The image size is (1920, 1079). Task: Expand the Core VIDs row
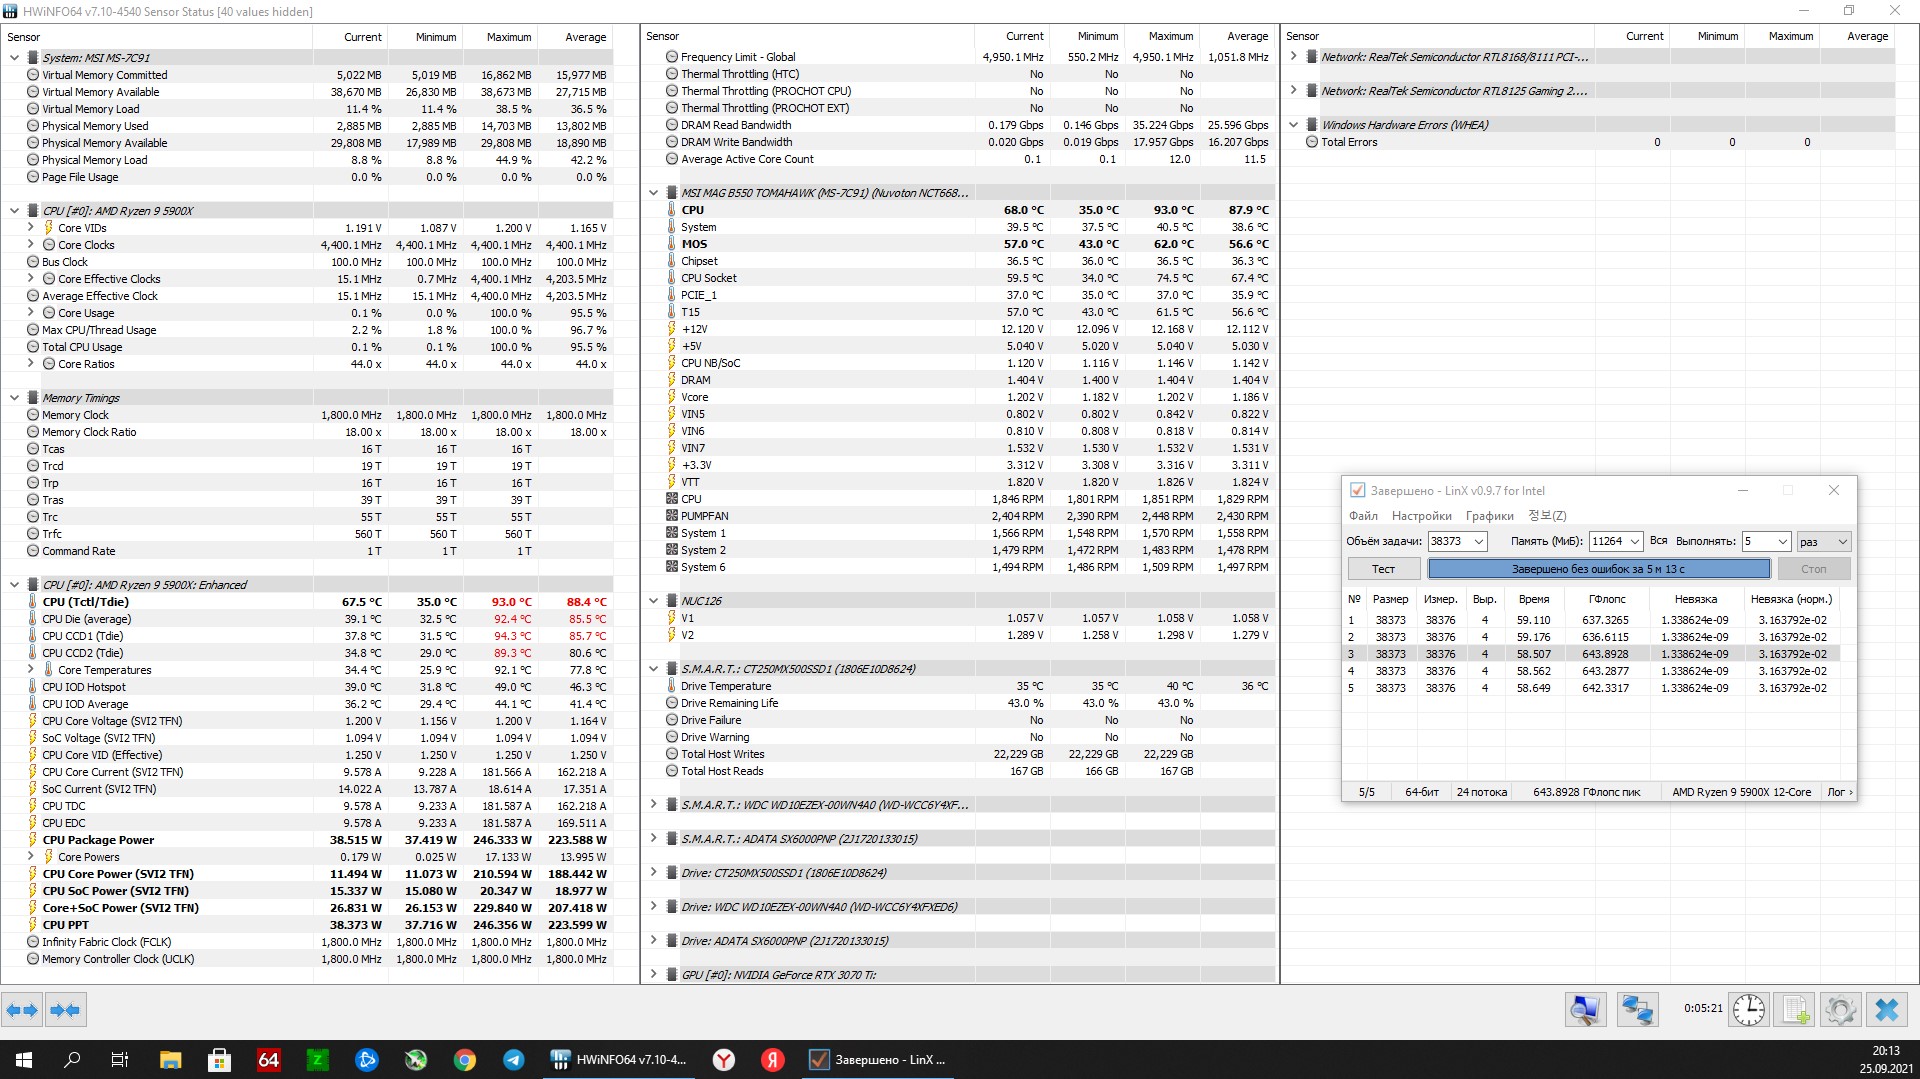(x=31, y=228)
